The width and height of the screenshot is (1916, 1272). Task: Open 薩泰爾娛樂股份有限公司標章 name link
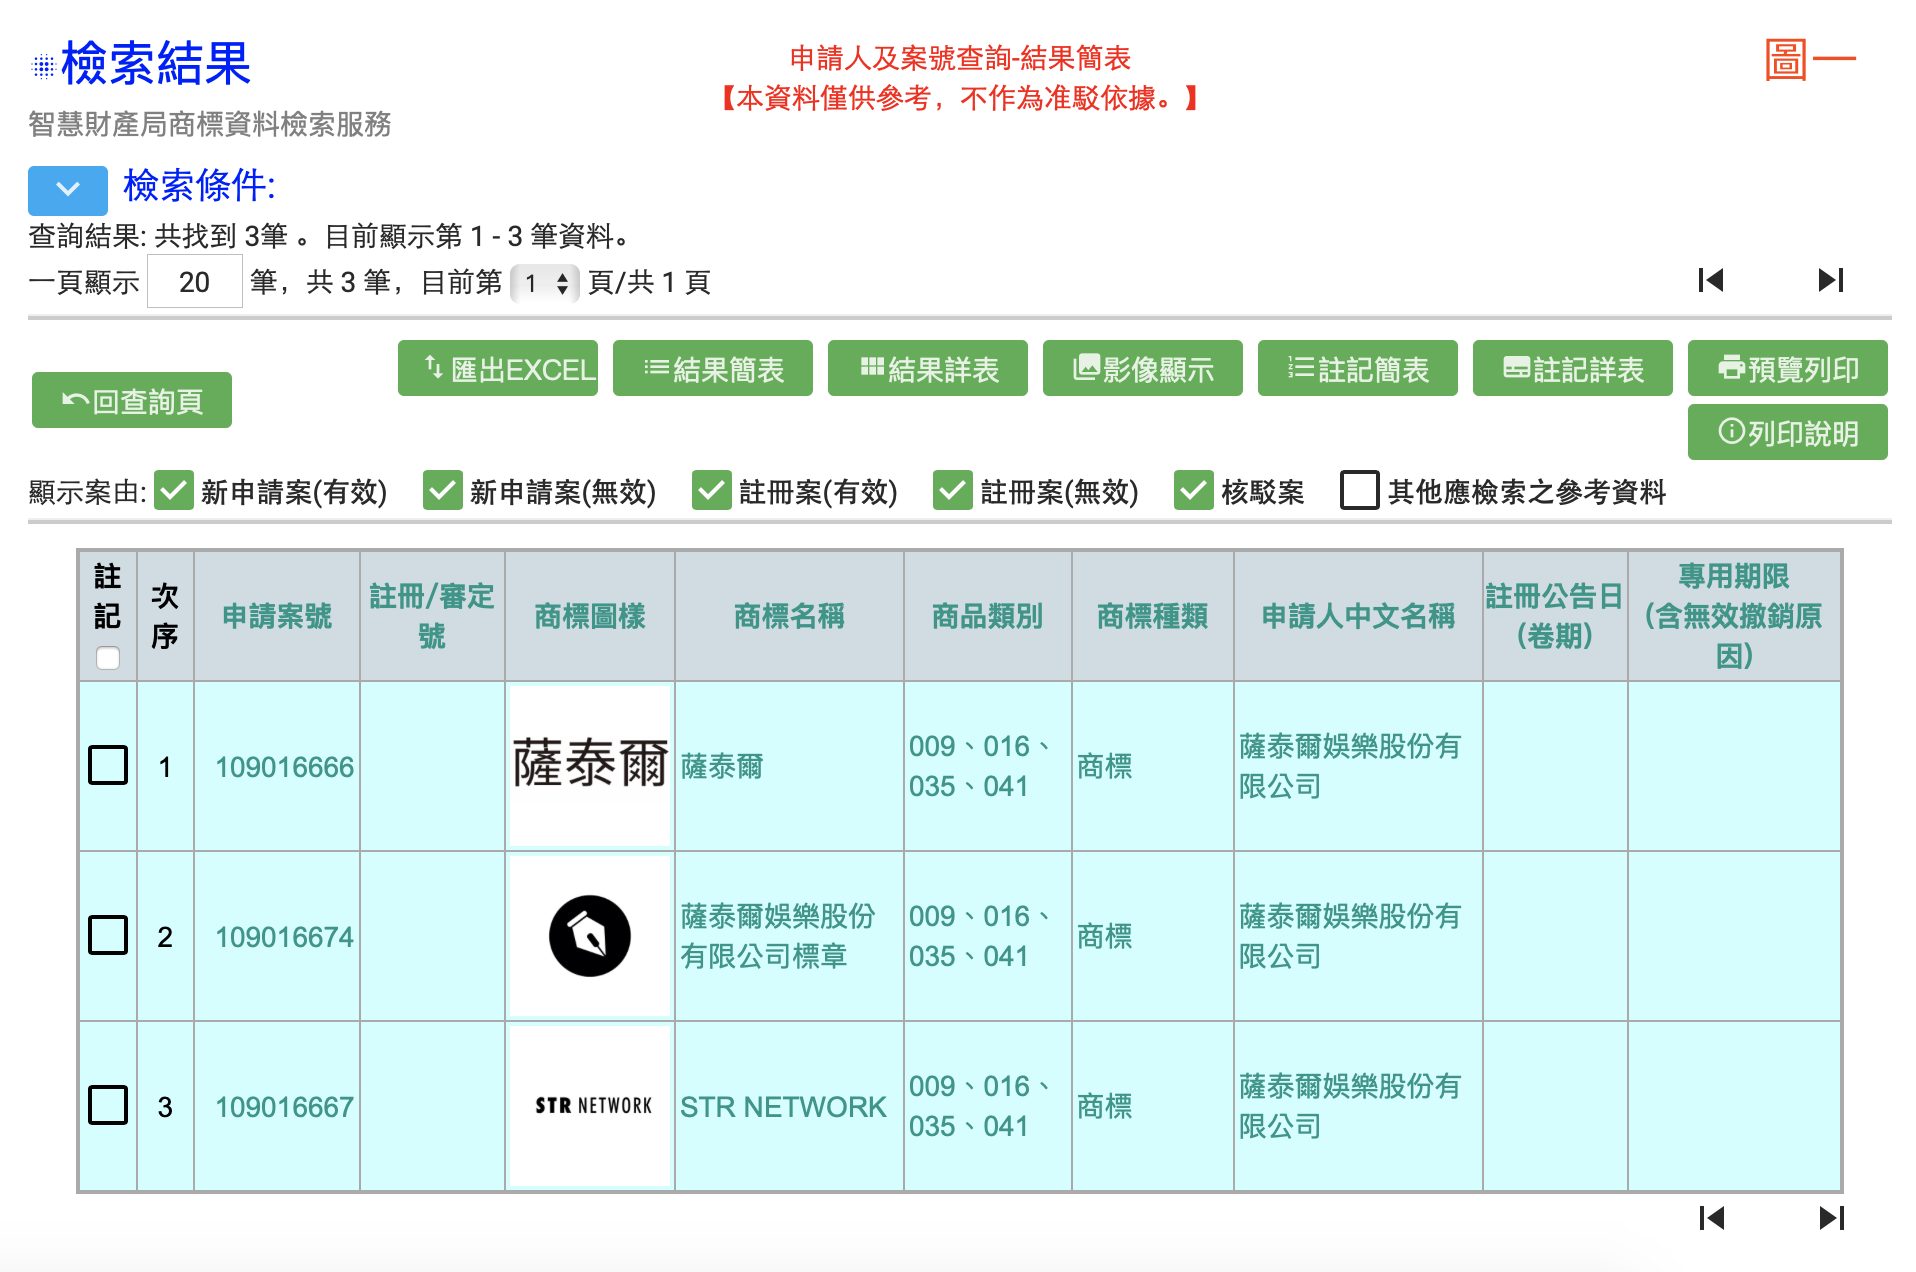(778, 936)
